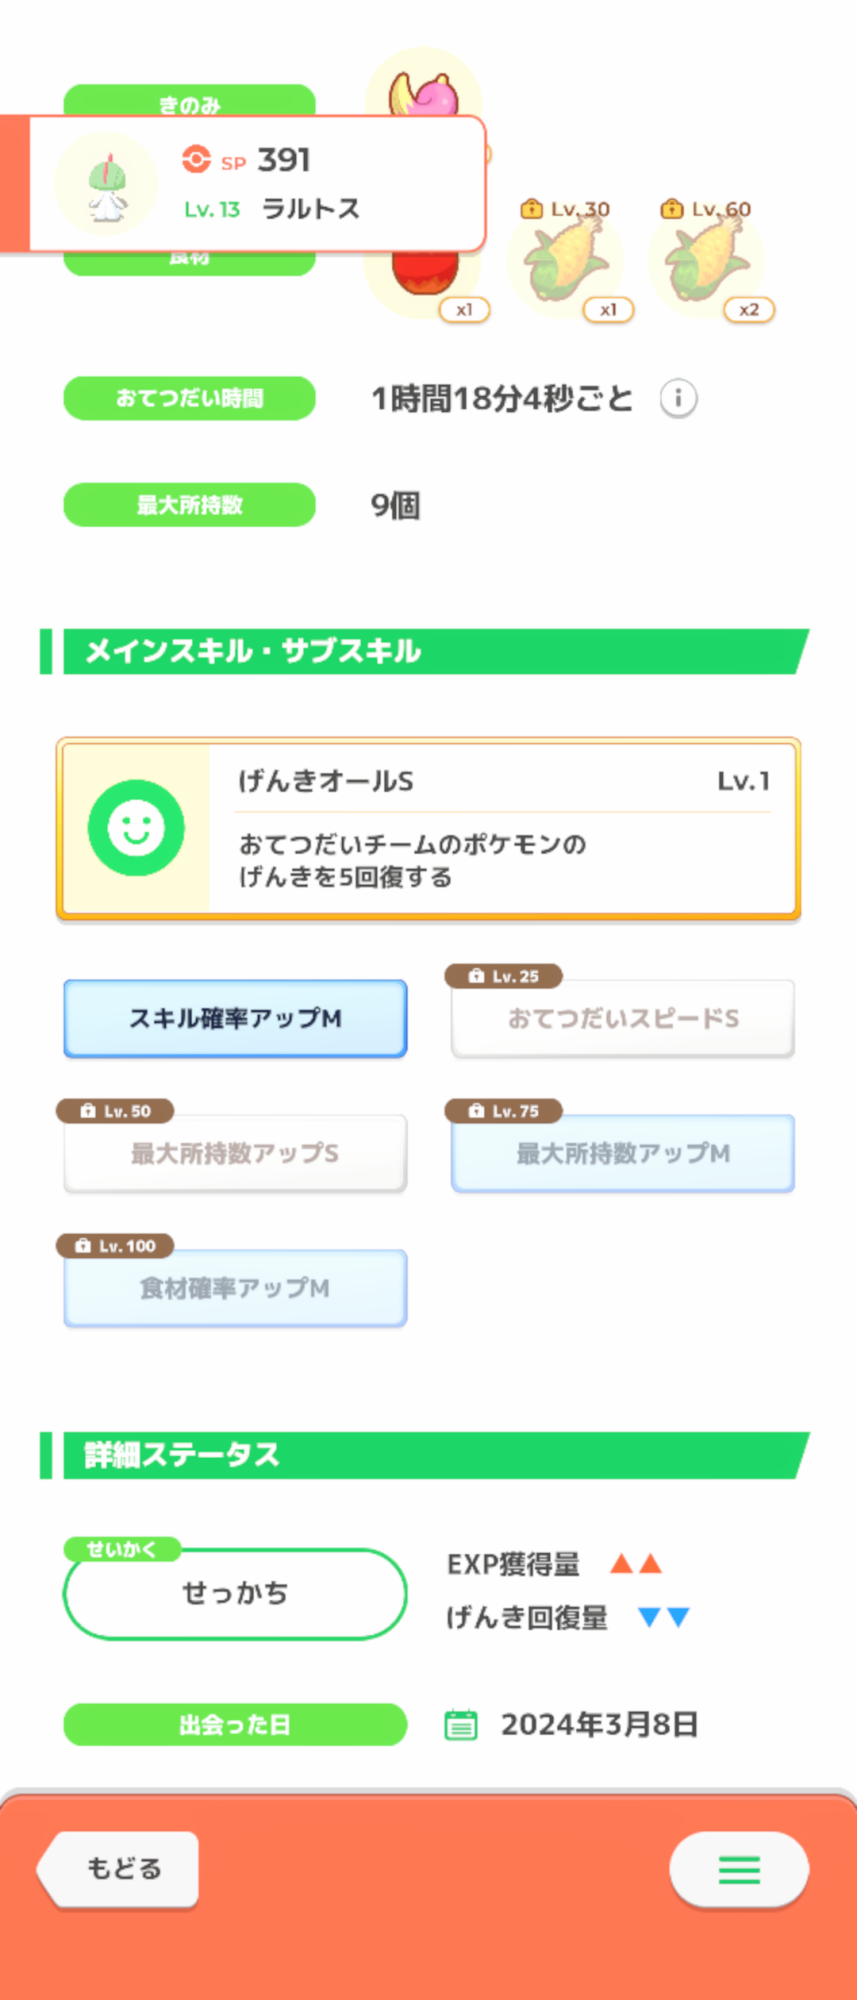
Task: Tap locked おてつだいスピードS sub skill
Action: click(x=623, y=1018)
